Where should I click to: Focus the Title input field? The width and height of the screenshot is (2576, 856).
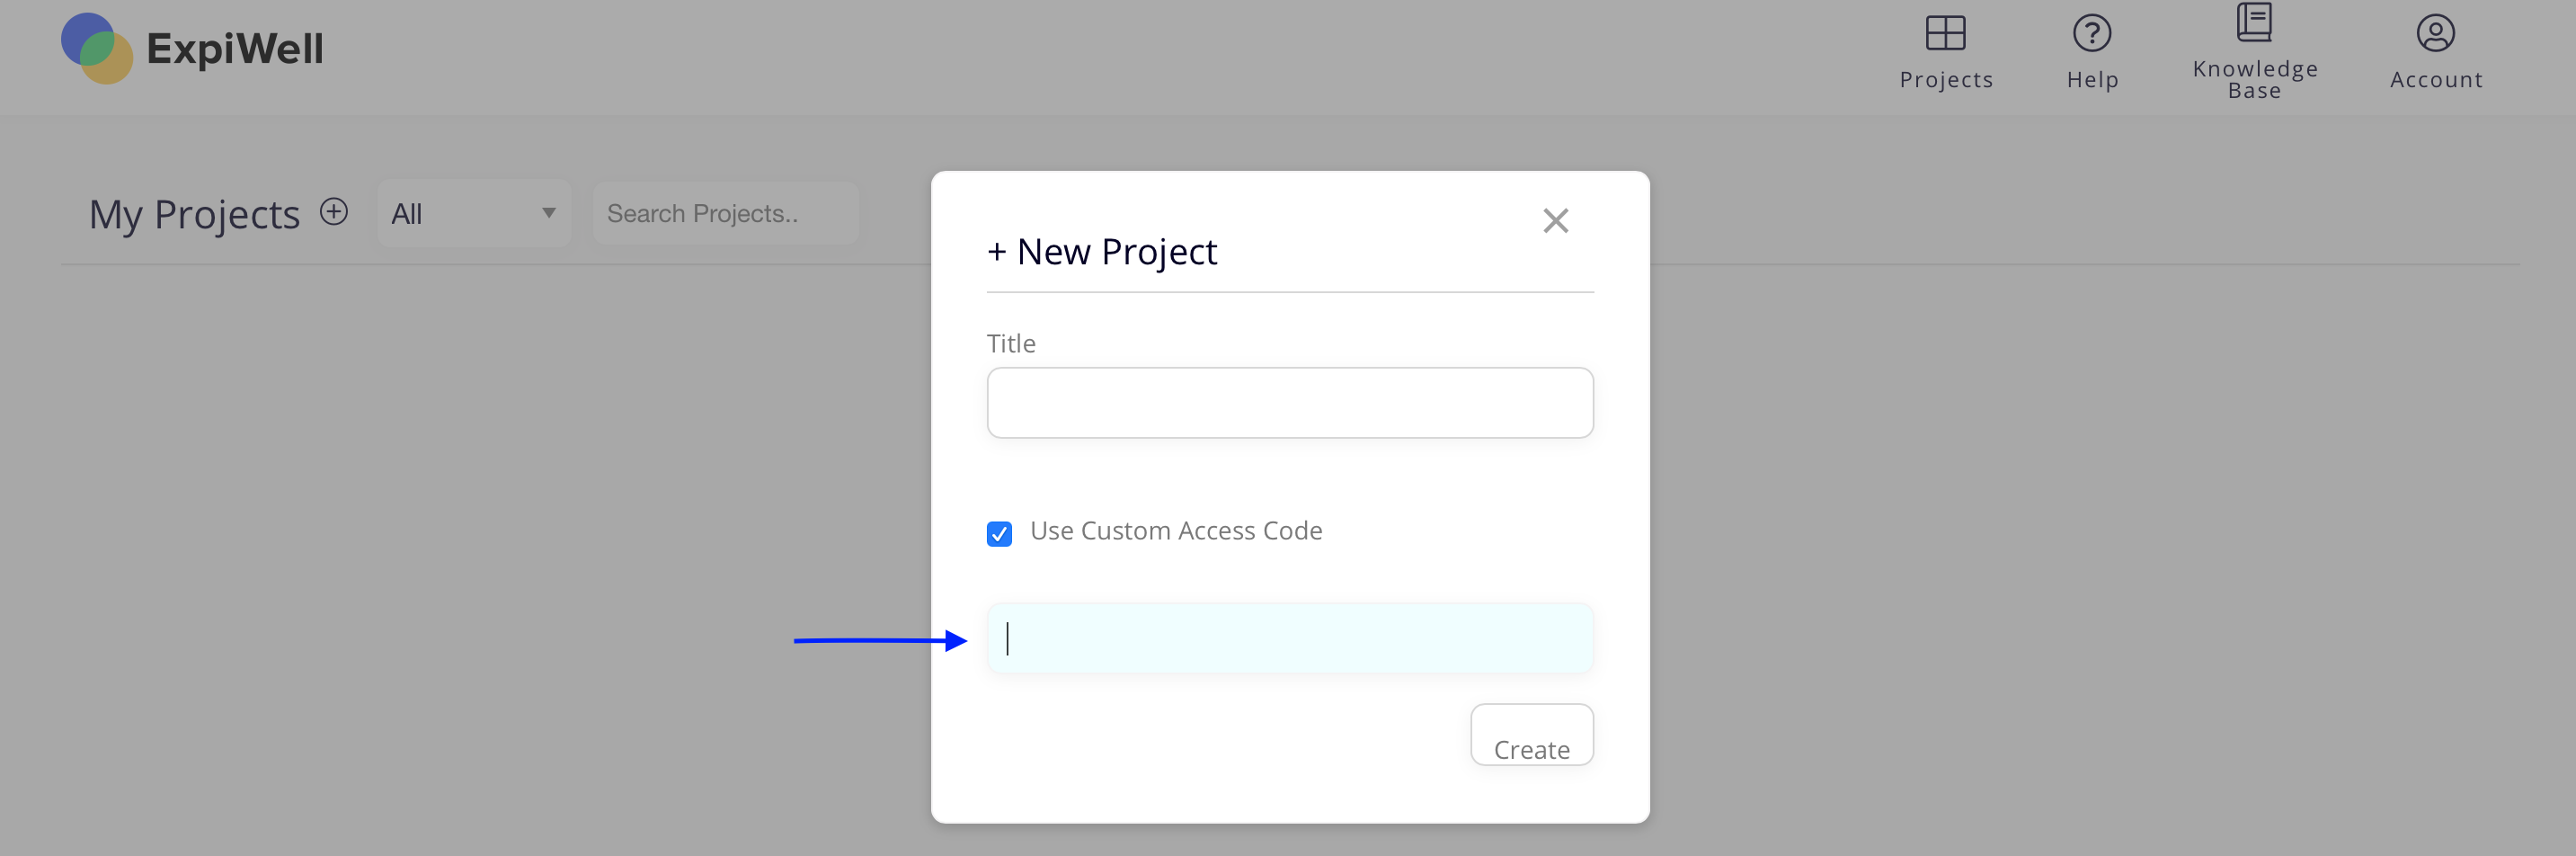(1289, 403)
